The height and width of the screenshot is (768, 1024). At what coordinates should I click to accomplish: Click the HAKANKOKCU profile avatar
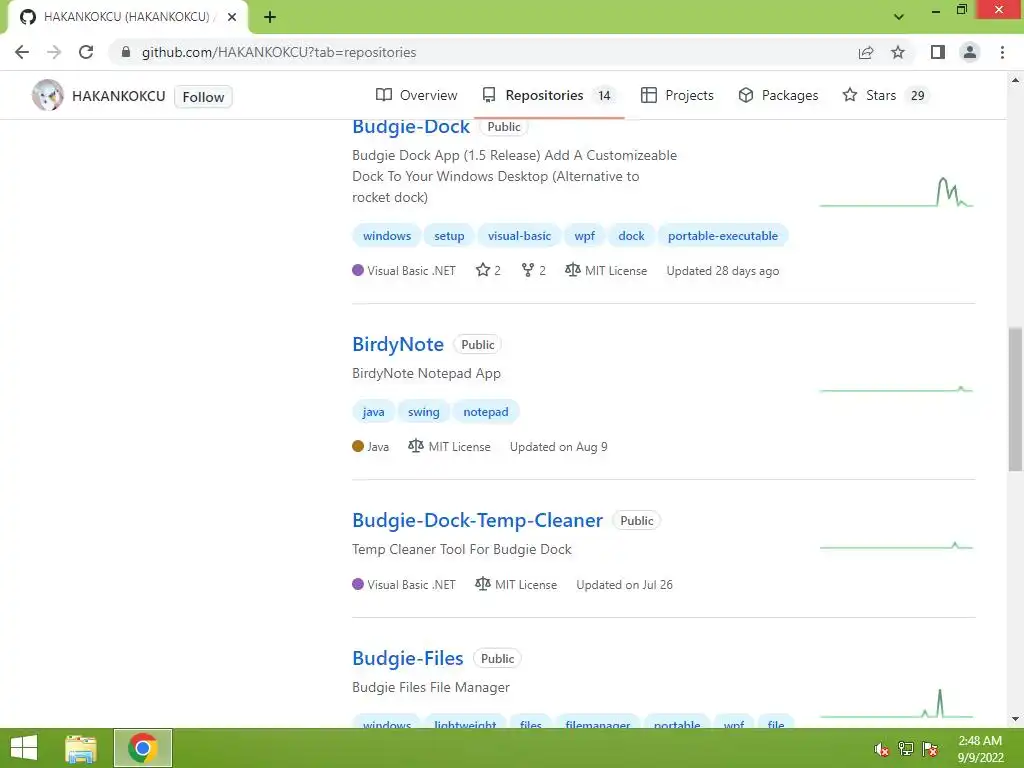tap(48, 95)
